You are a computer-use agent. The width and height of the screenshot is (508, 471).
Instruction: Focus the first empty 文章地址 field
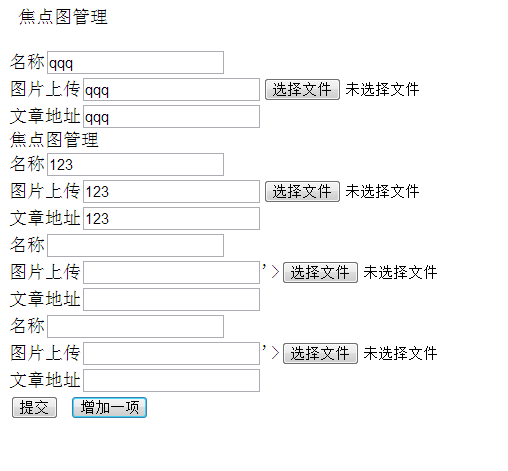tap(171, 300)
